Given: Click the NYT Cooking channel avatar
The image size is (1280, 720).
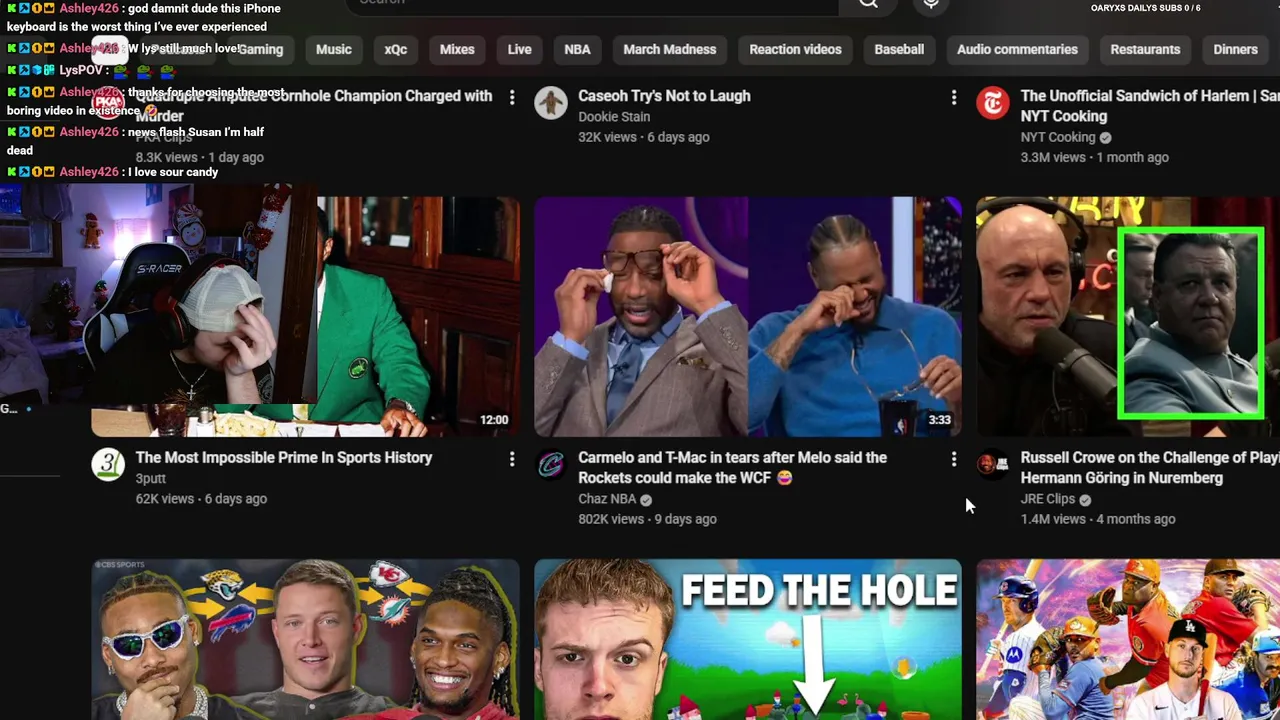Looking at the screenshot, I should (993, 103).
